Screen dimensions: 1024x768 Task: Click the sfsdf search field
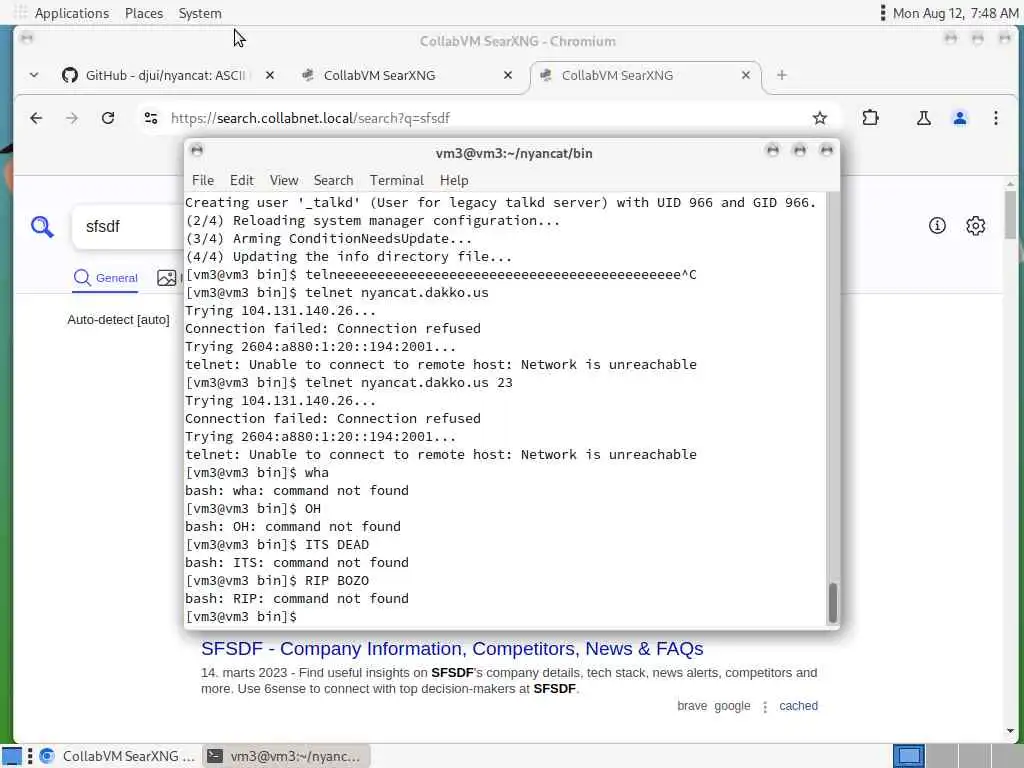tap(127, 227)
